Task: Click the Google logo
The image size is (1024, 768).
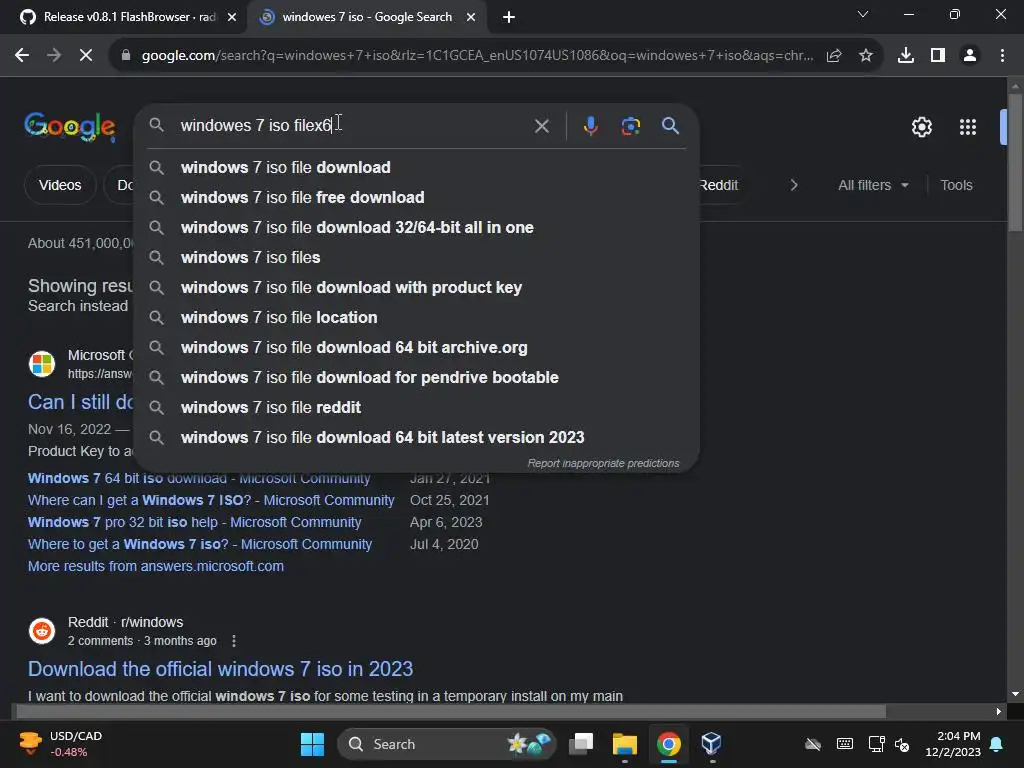Action: pos(70,126)
